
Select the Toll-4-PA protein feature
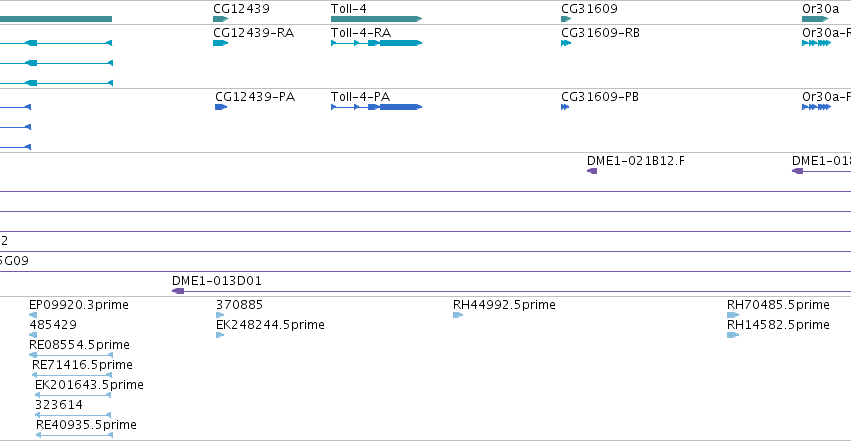[376, 107]
